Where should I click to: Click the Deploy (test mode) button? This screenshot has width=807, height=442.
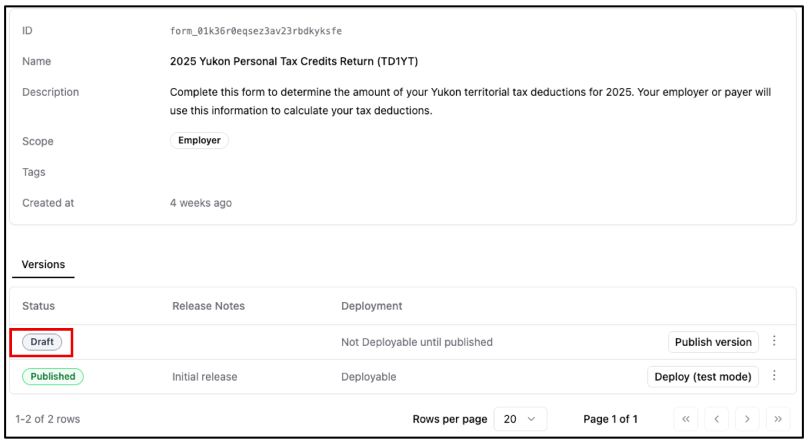[x=702, y=377]
